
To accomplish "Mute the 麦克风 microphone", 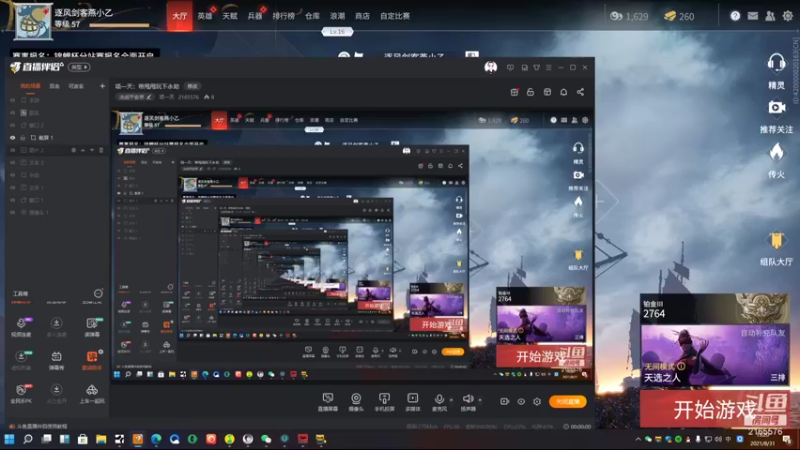I will click(x=439, y=398).
